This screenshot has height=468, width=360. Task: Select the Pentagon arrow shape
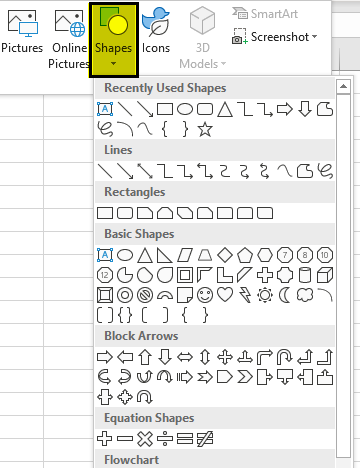click(225, 377)
